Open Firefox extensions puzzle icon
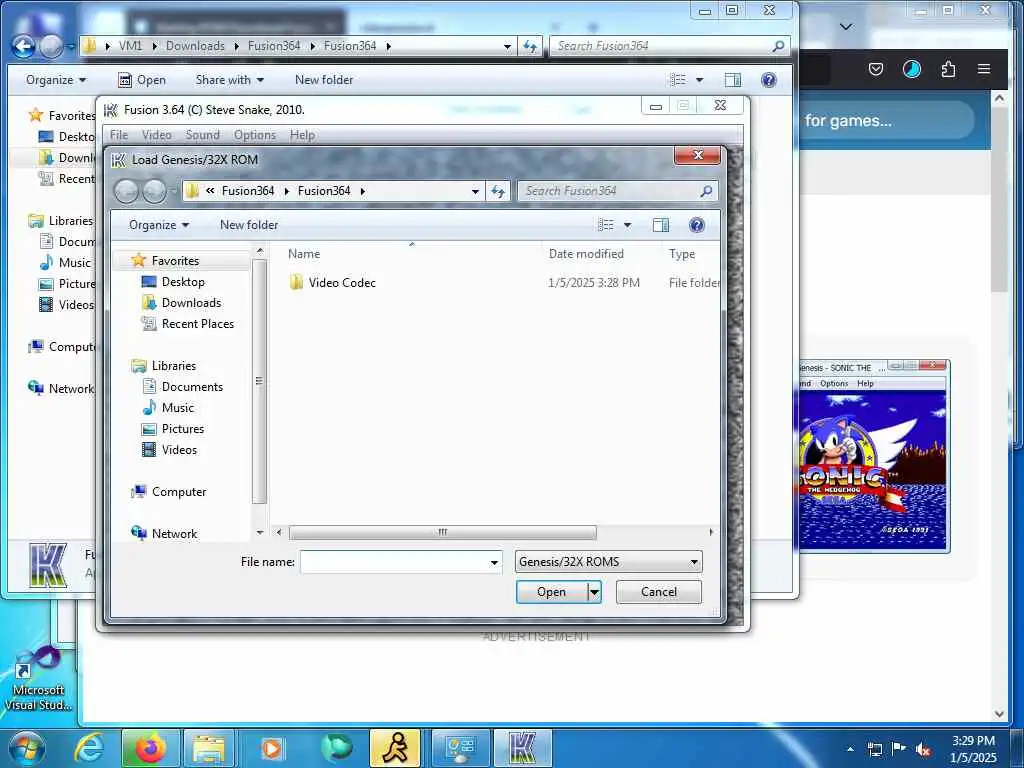This screenshot has height=768, width=1024. tap(948, 69)
